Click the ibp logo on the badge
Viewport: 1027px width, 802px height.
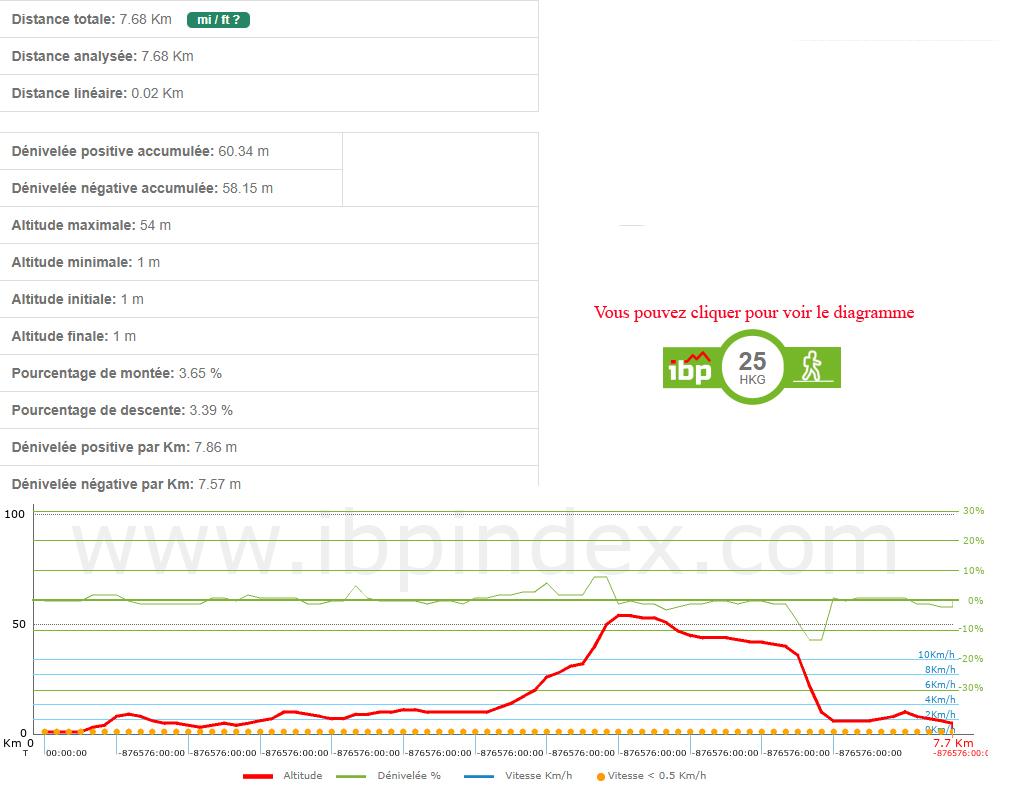coord(689,367)
